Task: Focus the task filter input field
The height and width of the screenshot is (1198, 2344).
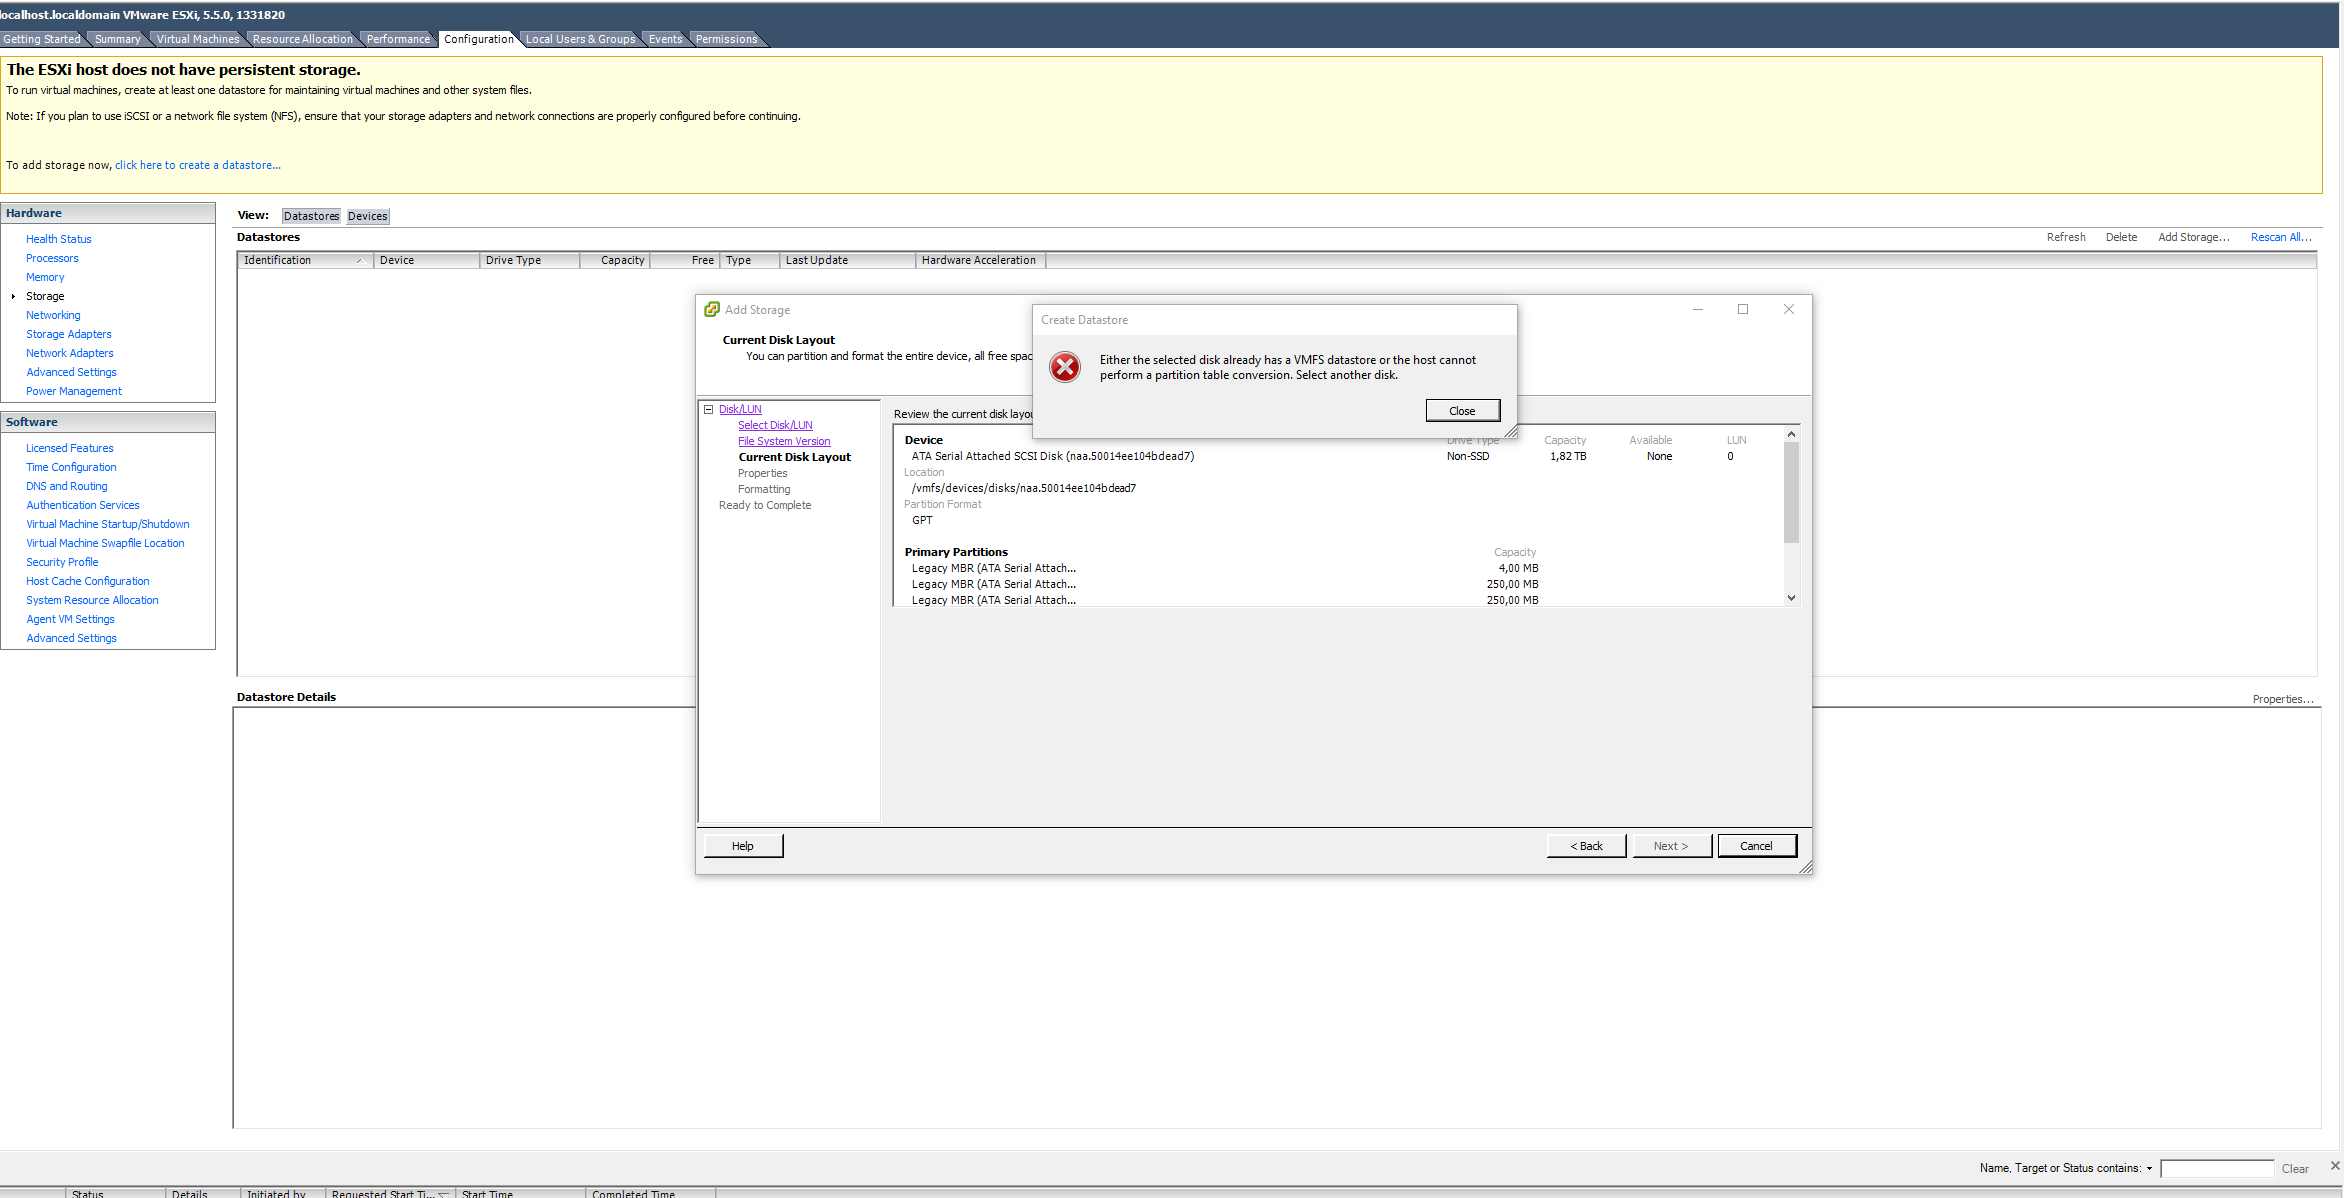Action: 2217,1169
